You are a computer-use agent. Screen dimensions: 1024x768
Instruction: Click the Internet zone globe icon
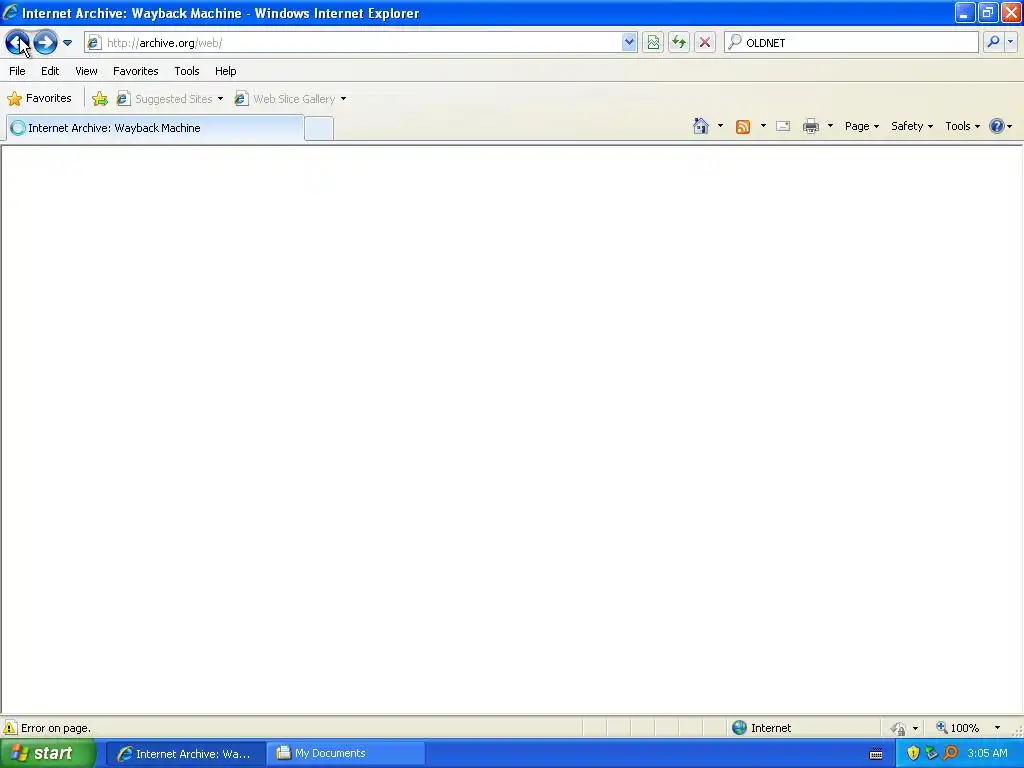click(x=739, y=728)
